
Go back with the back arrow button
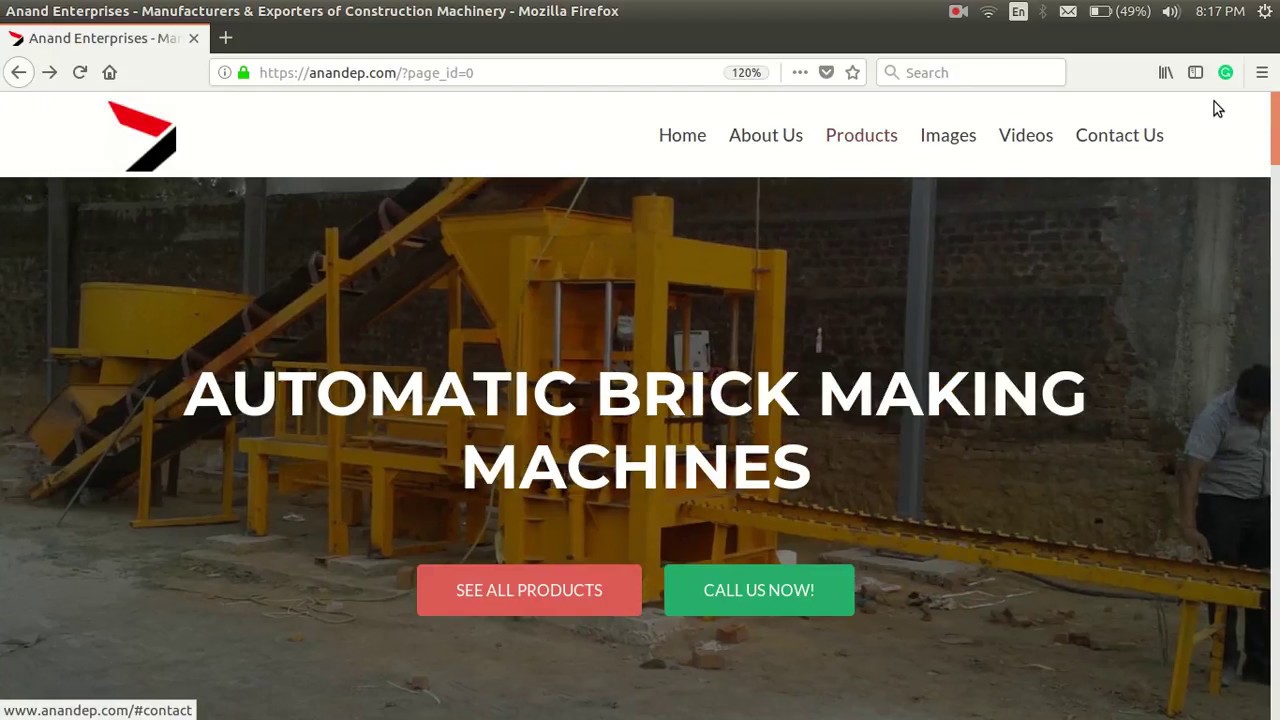[18, 72]
